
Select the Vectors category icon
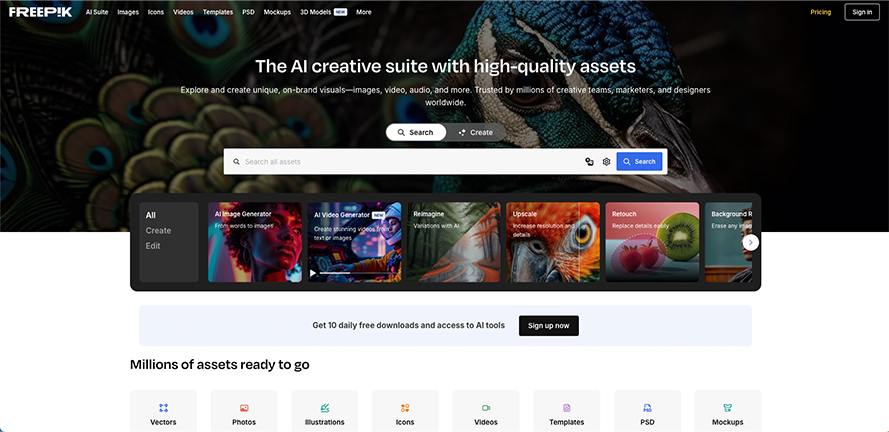click(163, 408)
